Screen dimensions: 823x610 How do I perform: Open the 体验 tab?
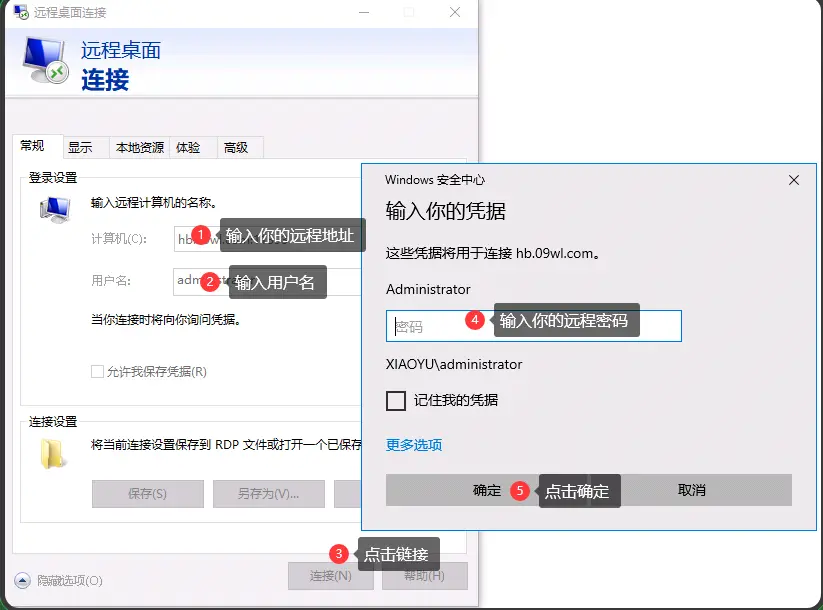(x=193, y=148)
